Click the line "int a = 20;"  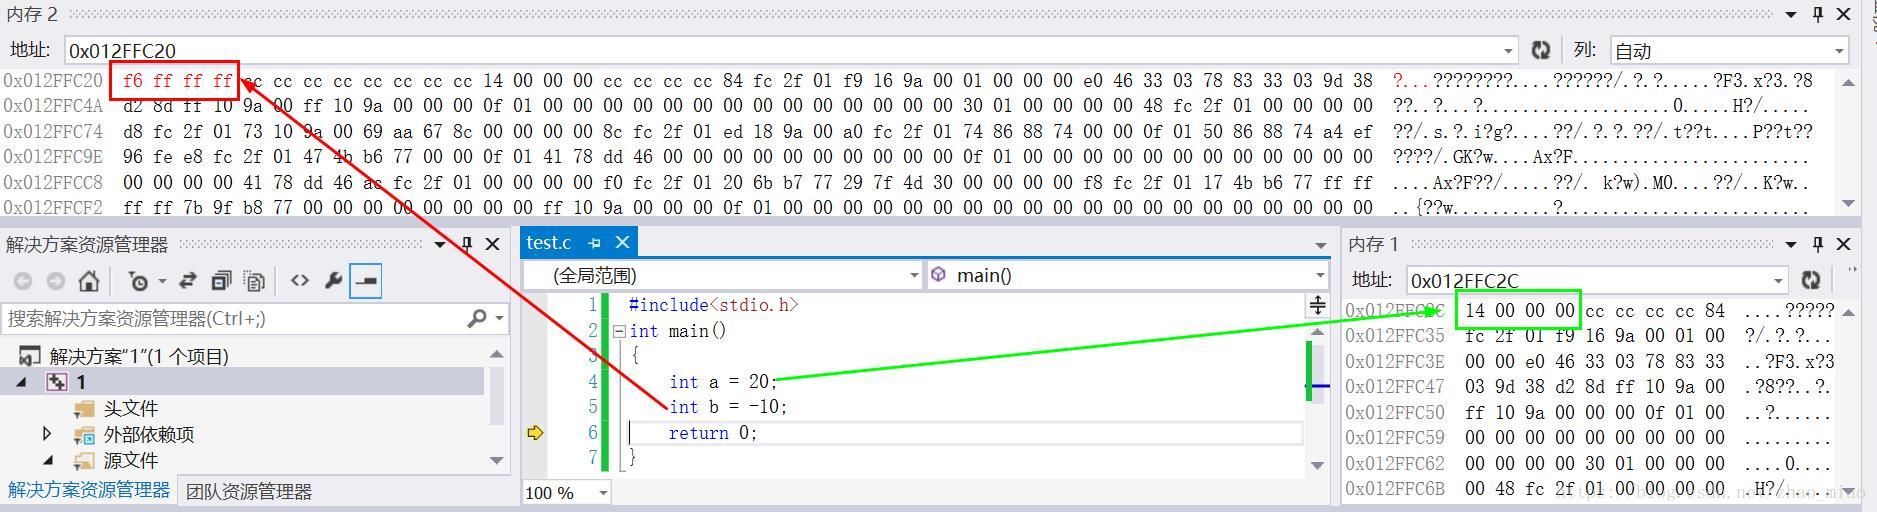pyautogui.click(x=723, y=381)
